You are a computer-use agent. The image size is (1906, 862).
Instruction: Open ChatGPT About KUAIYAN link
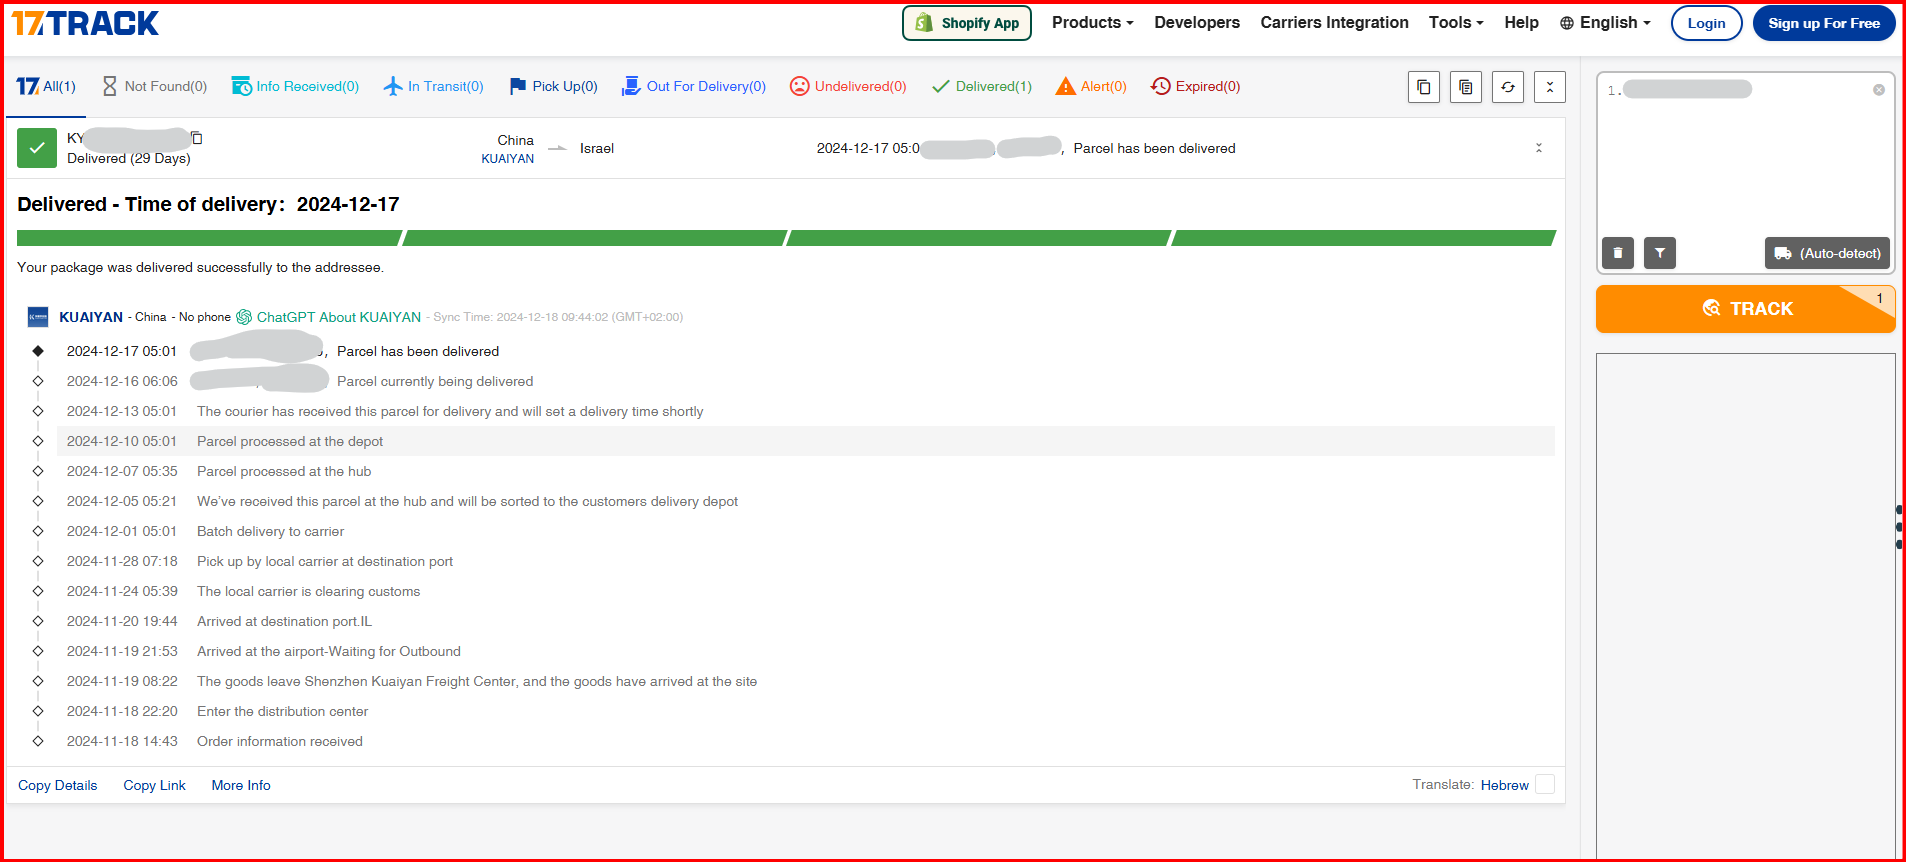pos(329,317)
